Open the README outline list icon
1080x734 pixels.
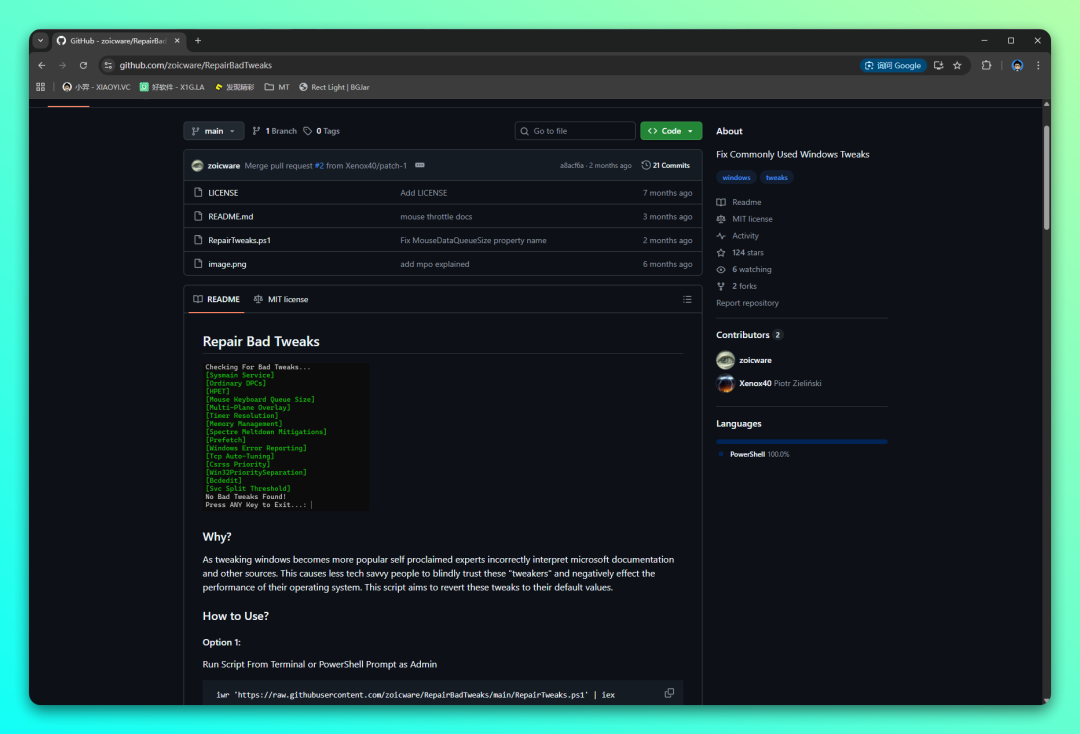(687, 299)
